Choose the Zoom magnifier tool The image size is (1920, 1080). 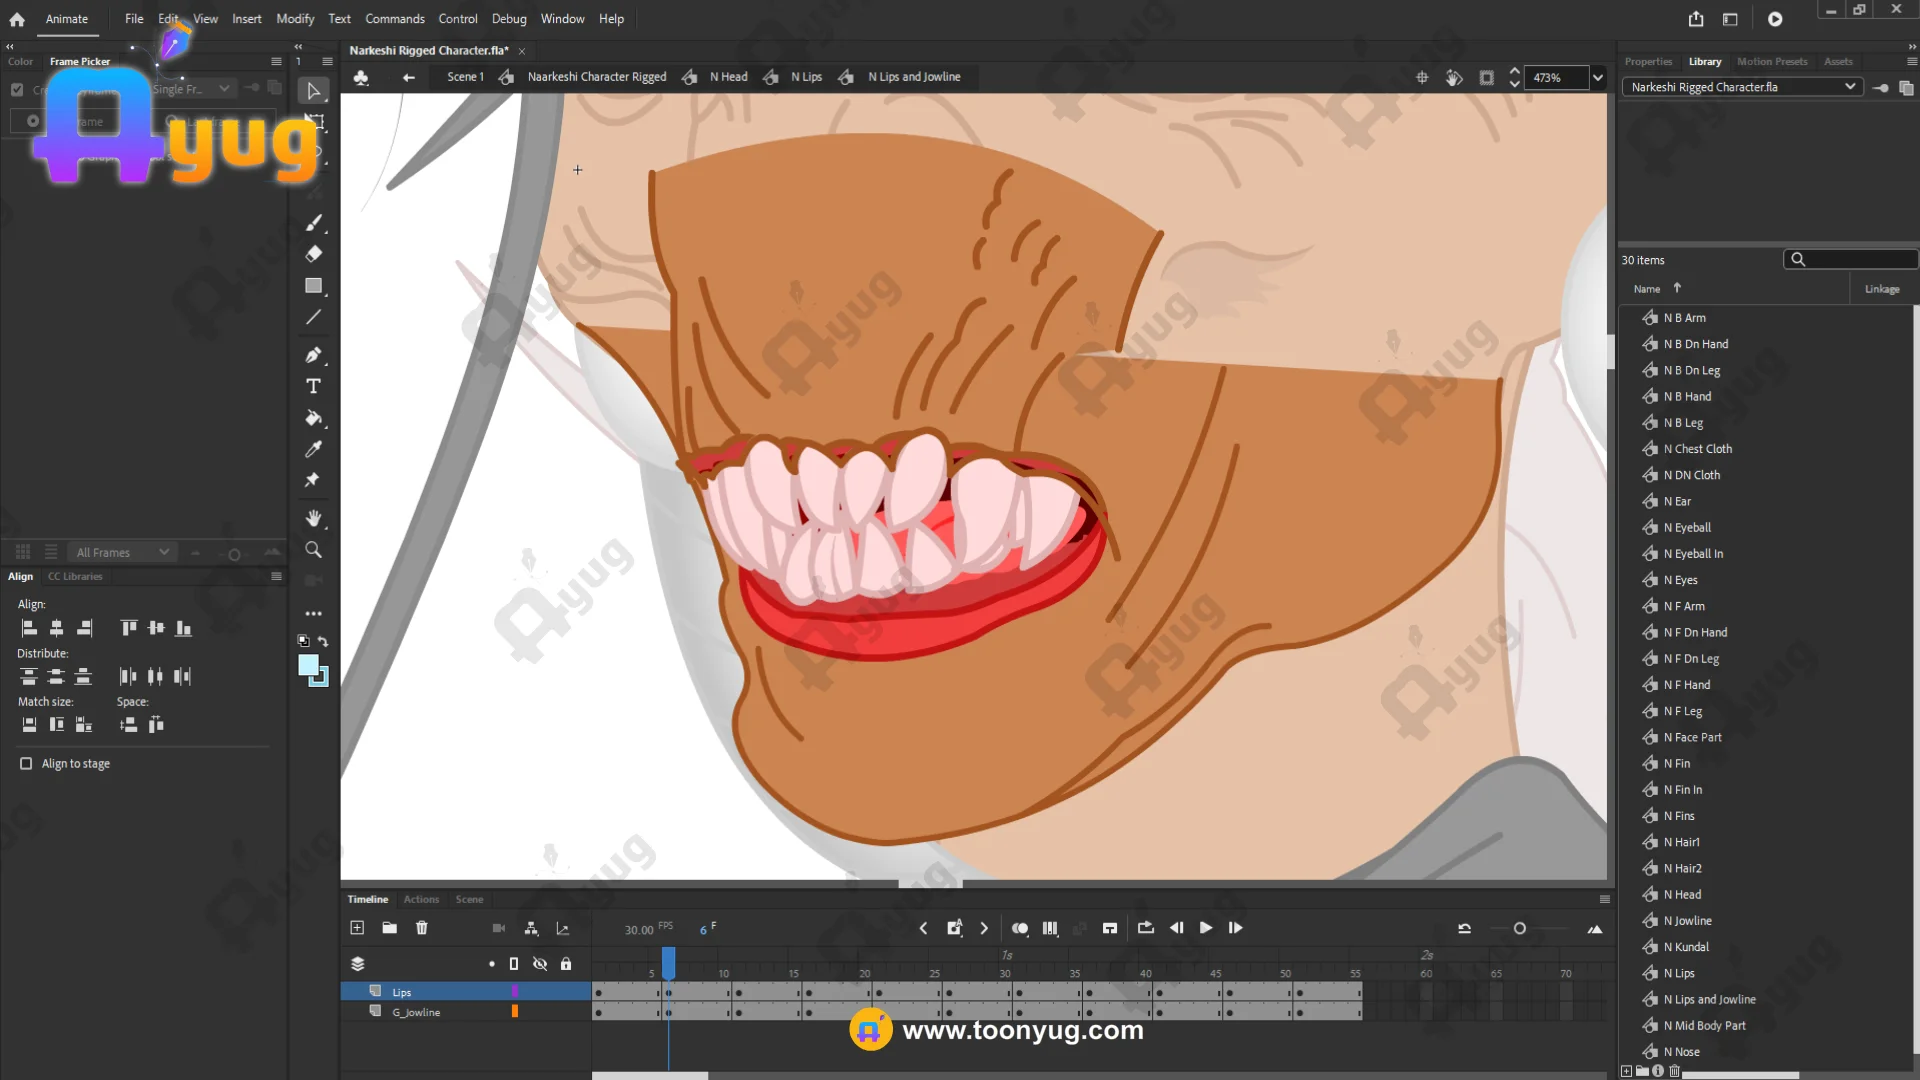tap(313, 550)
